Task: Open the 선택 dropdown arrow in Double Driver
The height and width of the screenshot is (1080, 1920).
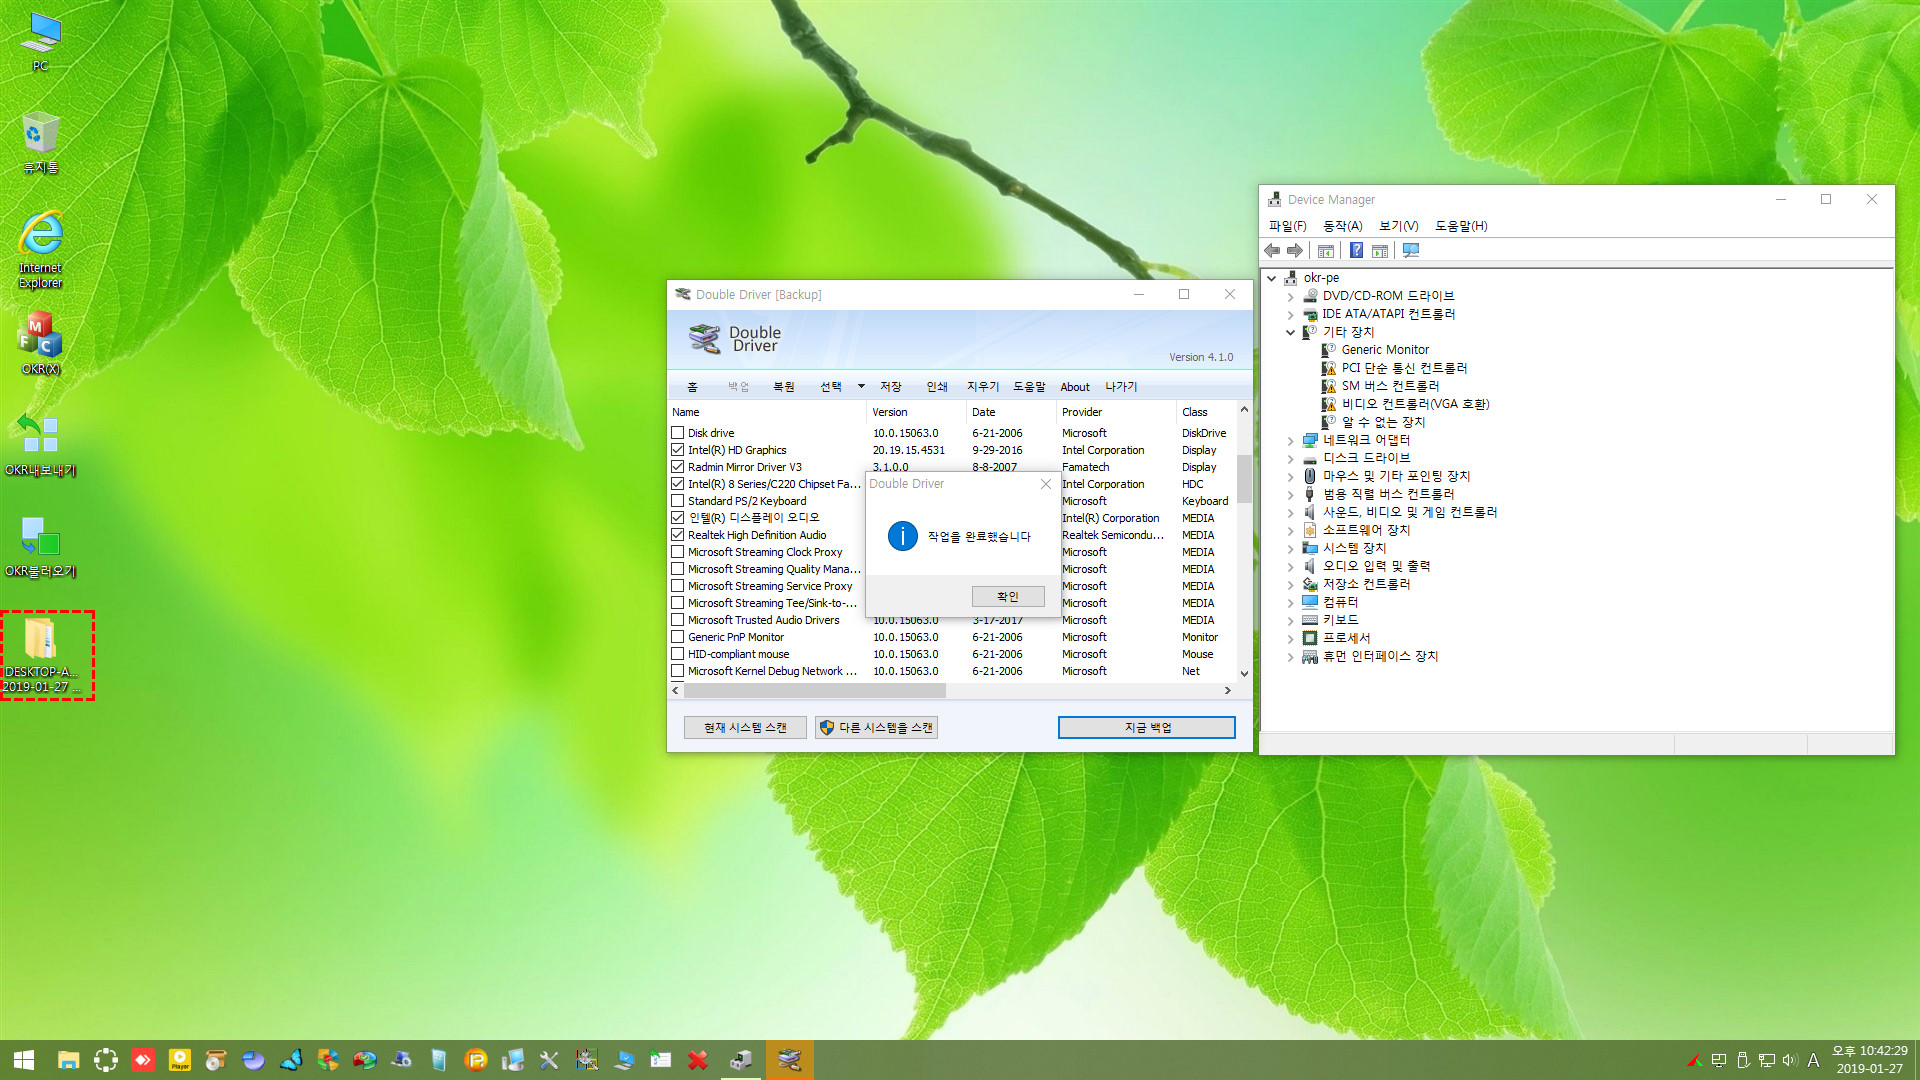Action: (x=861, y=387)
